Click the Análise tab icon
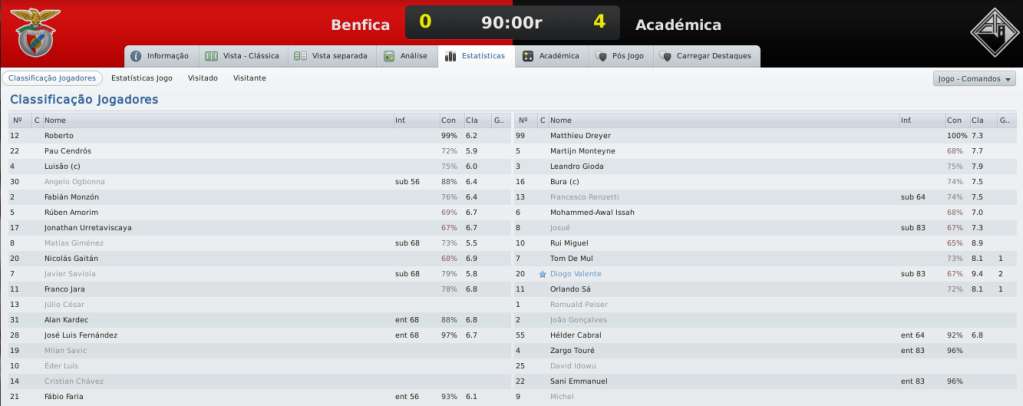Image resolution: width=1023 pixels, height=406 pixels. pyautogui.click(x=389, y=56)
